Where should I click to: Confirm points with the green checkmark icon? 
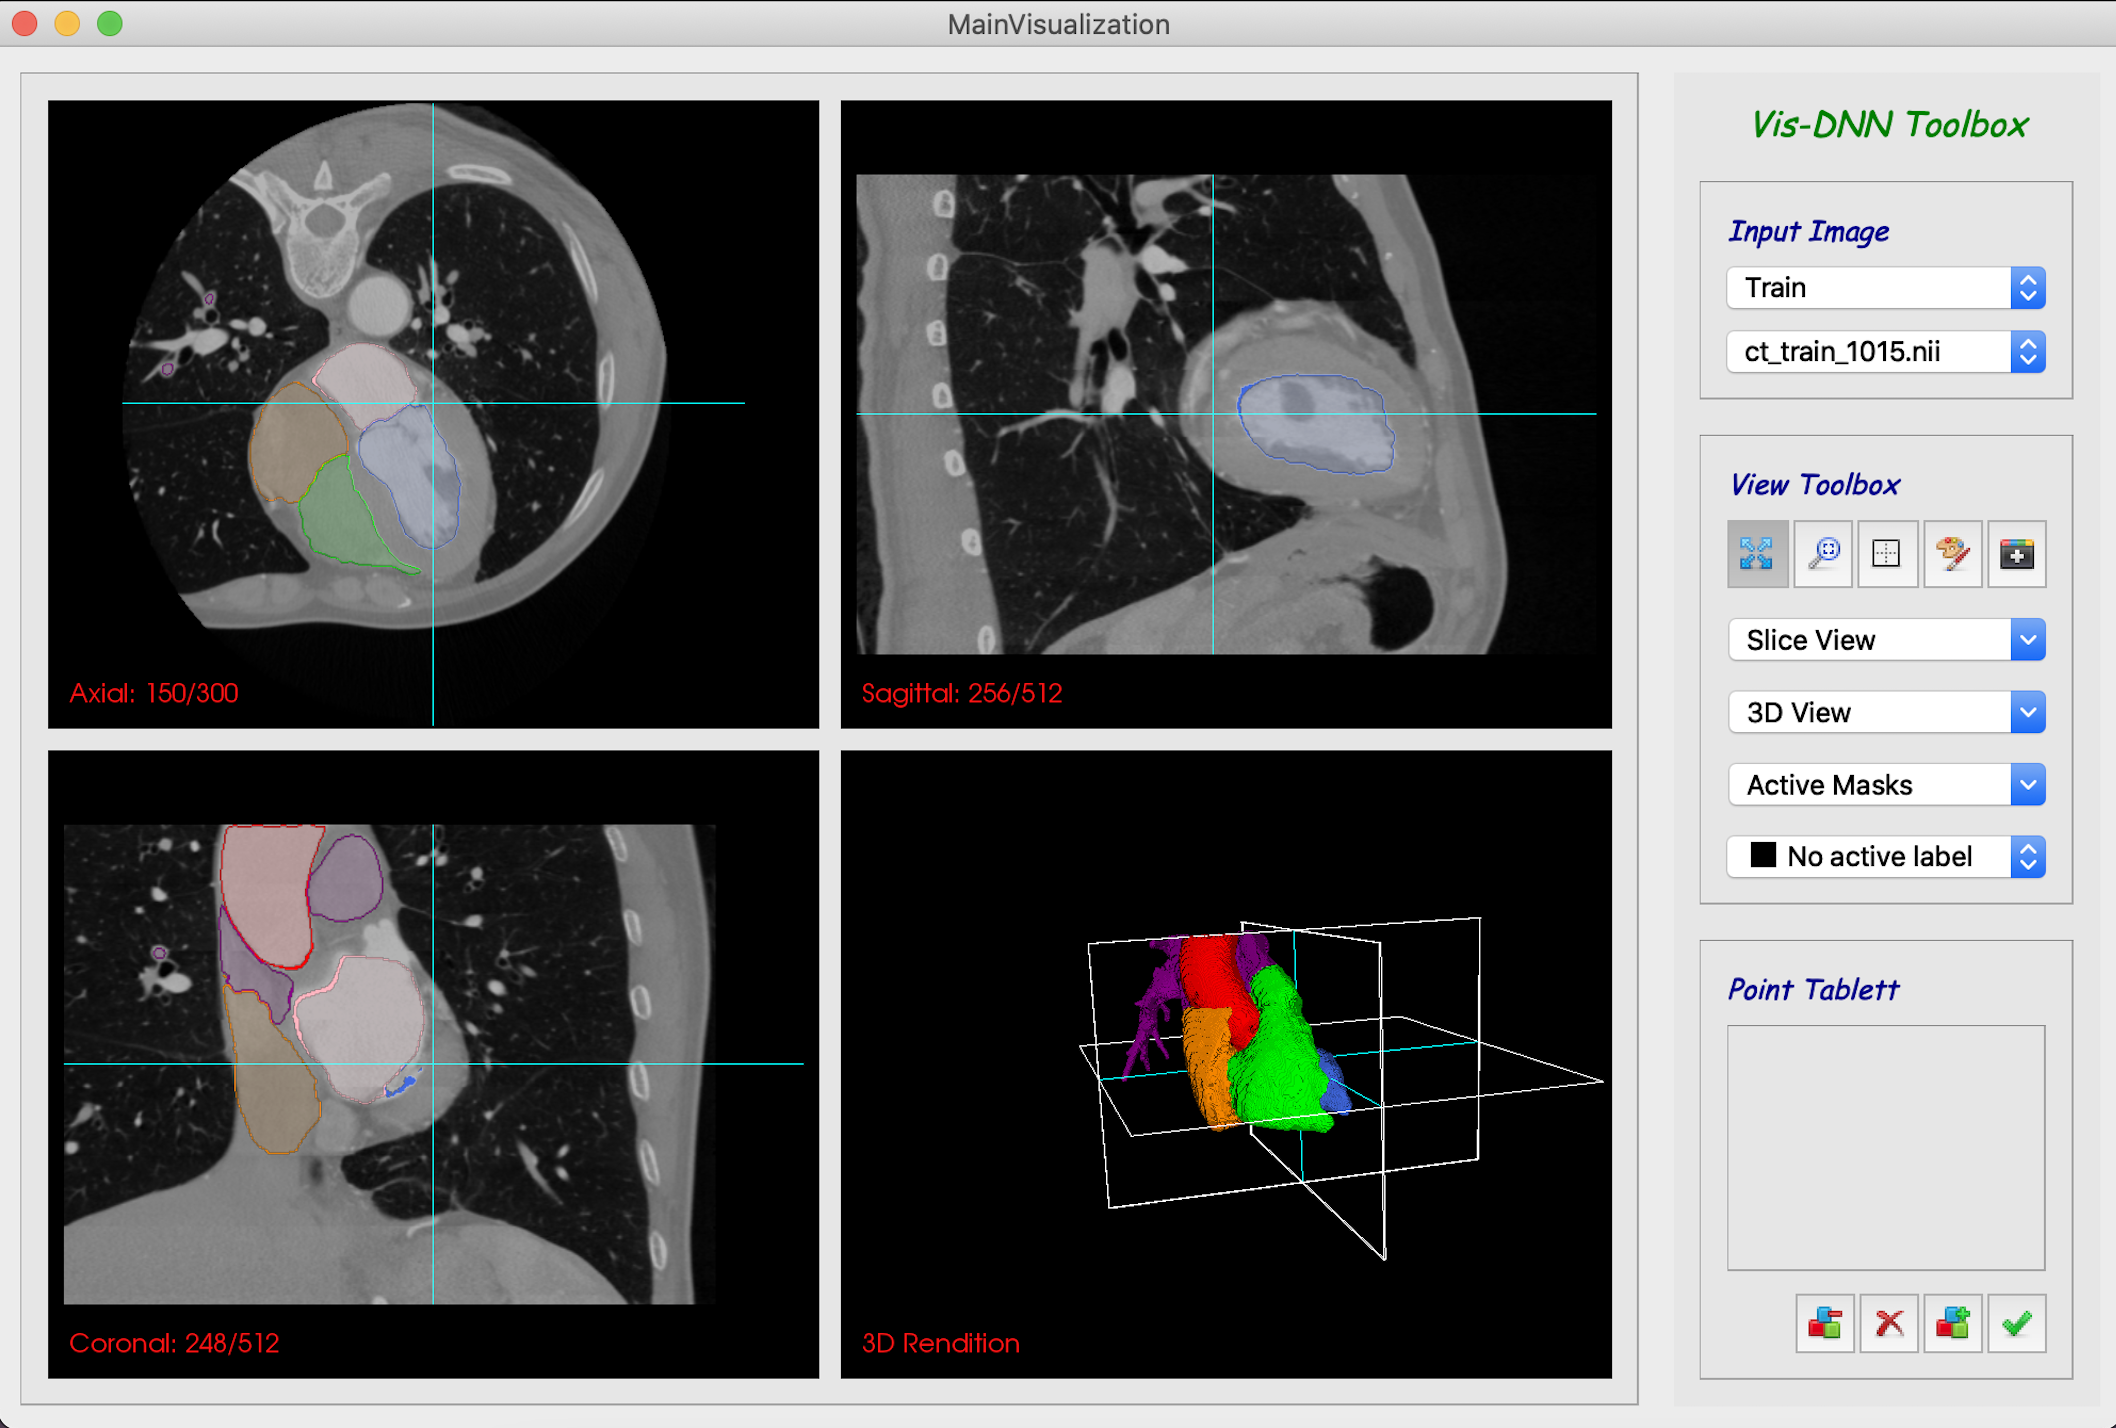pyautogui.click(x=2017, y=1323)
